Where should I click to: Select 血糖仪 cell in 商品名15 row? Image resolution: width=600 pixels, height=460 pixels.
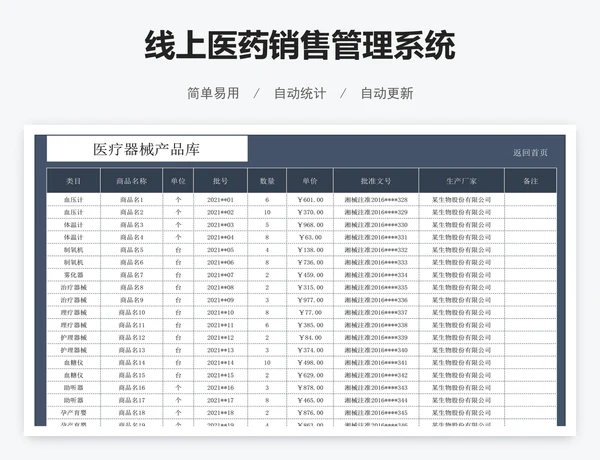73,375
